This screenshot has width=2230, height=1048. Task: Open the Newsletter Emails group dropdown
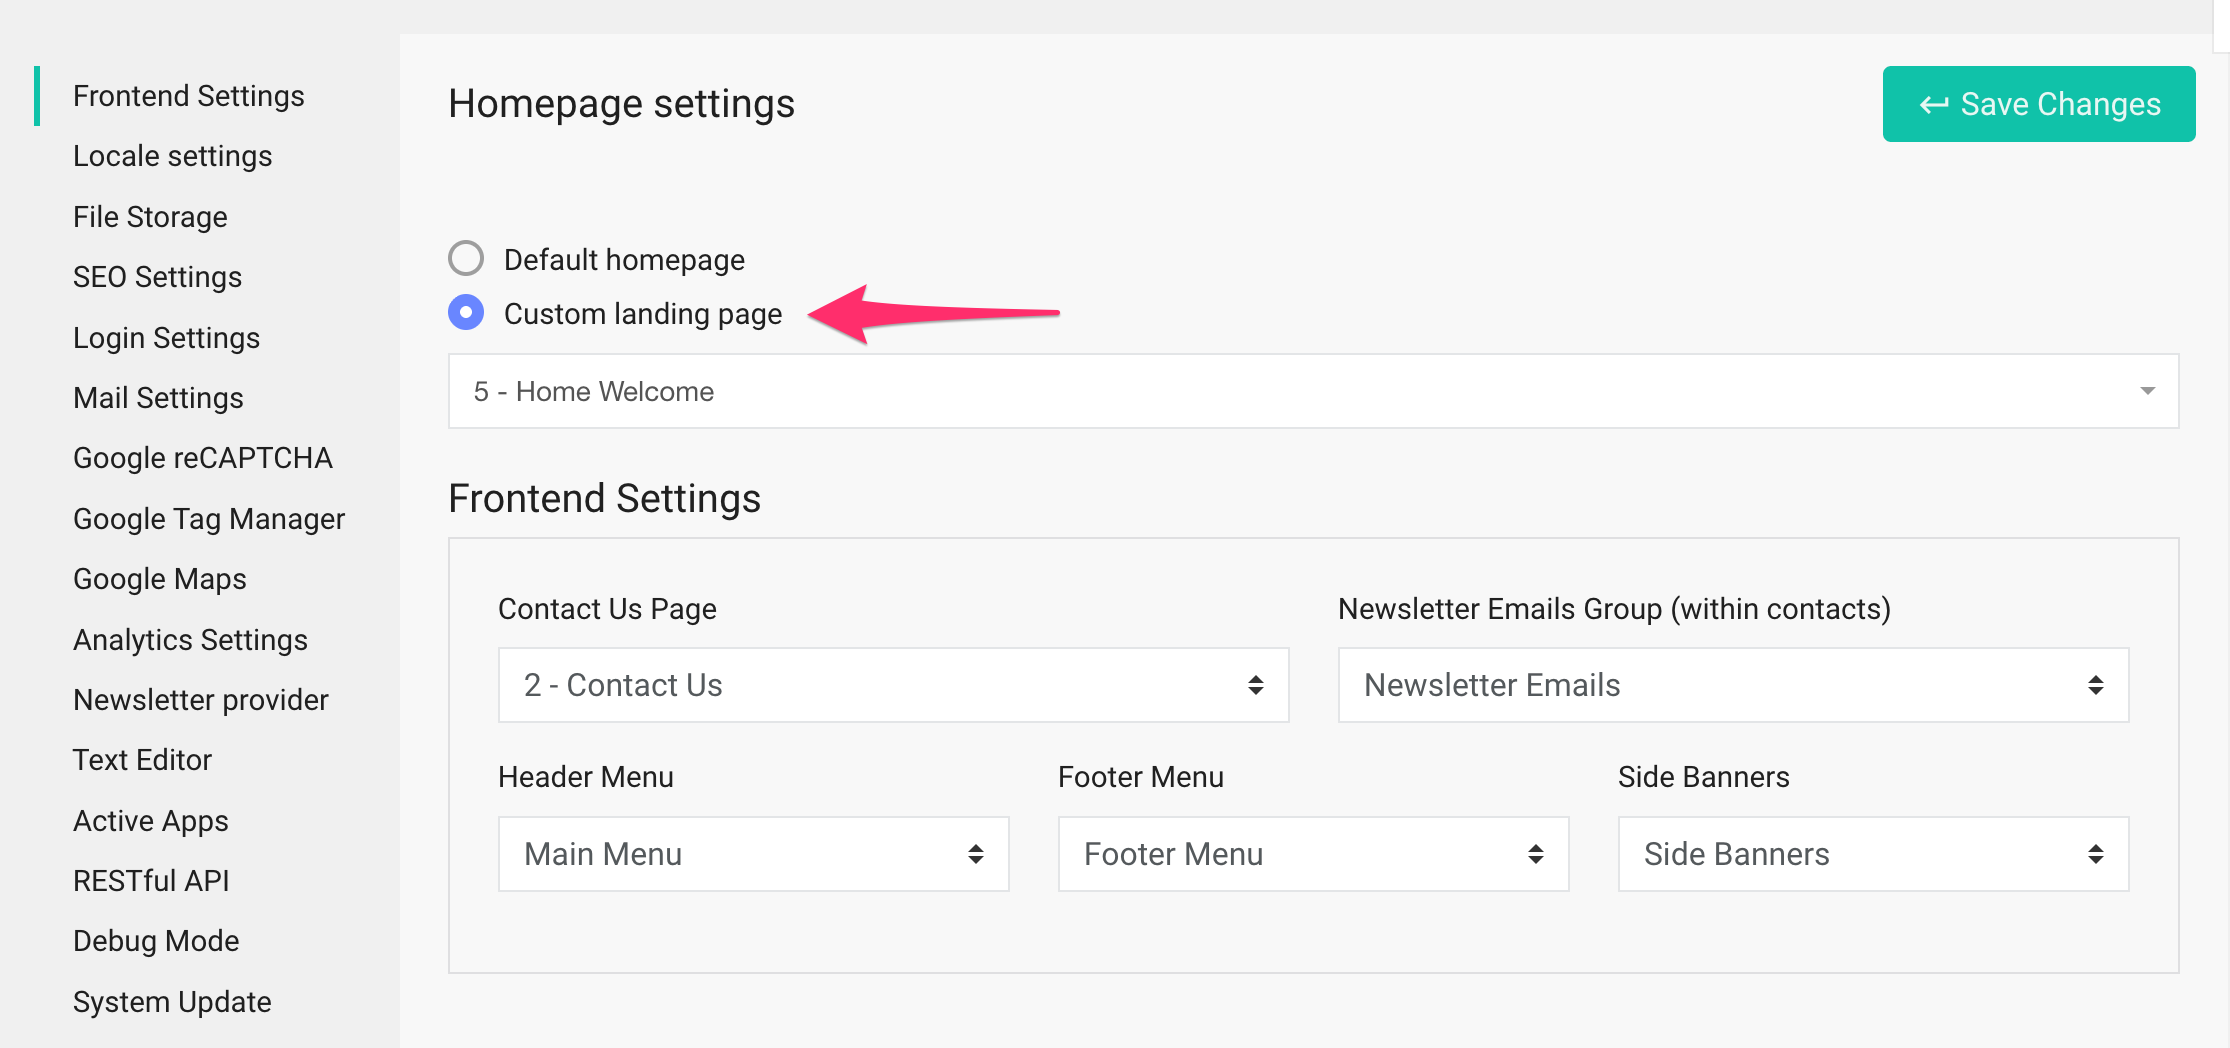click(1732, 685)
